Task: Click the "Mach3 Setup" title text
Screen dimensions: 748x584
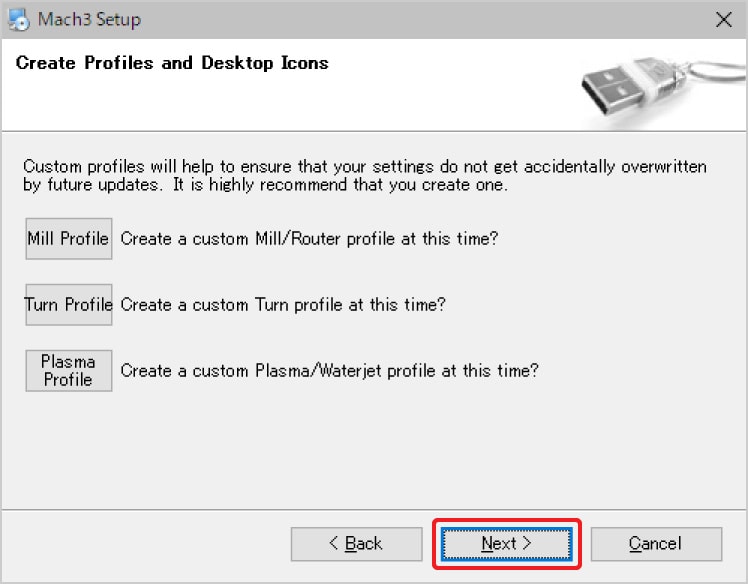Action: coord(89,19)
